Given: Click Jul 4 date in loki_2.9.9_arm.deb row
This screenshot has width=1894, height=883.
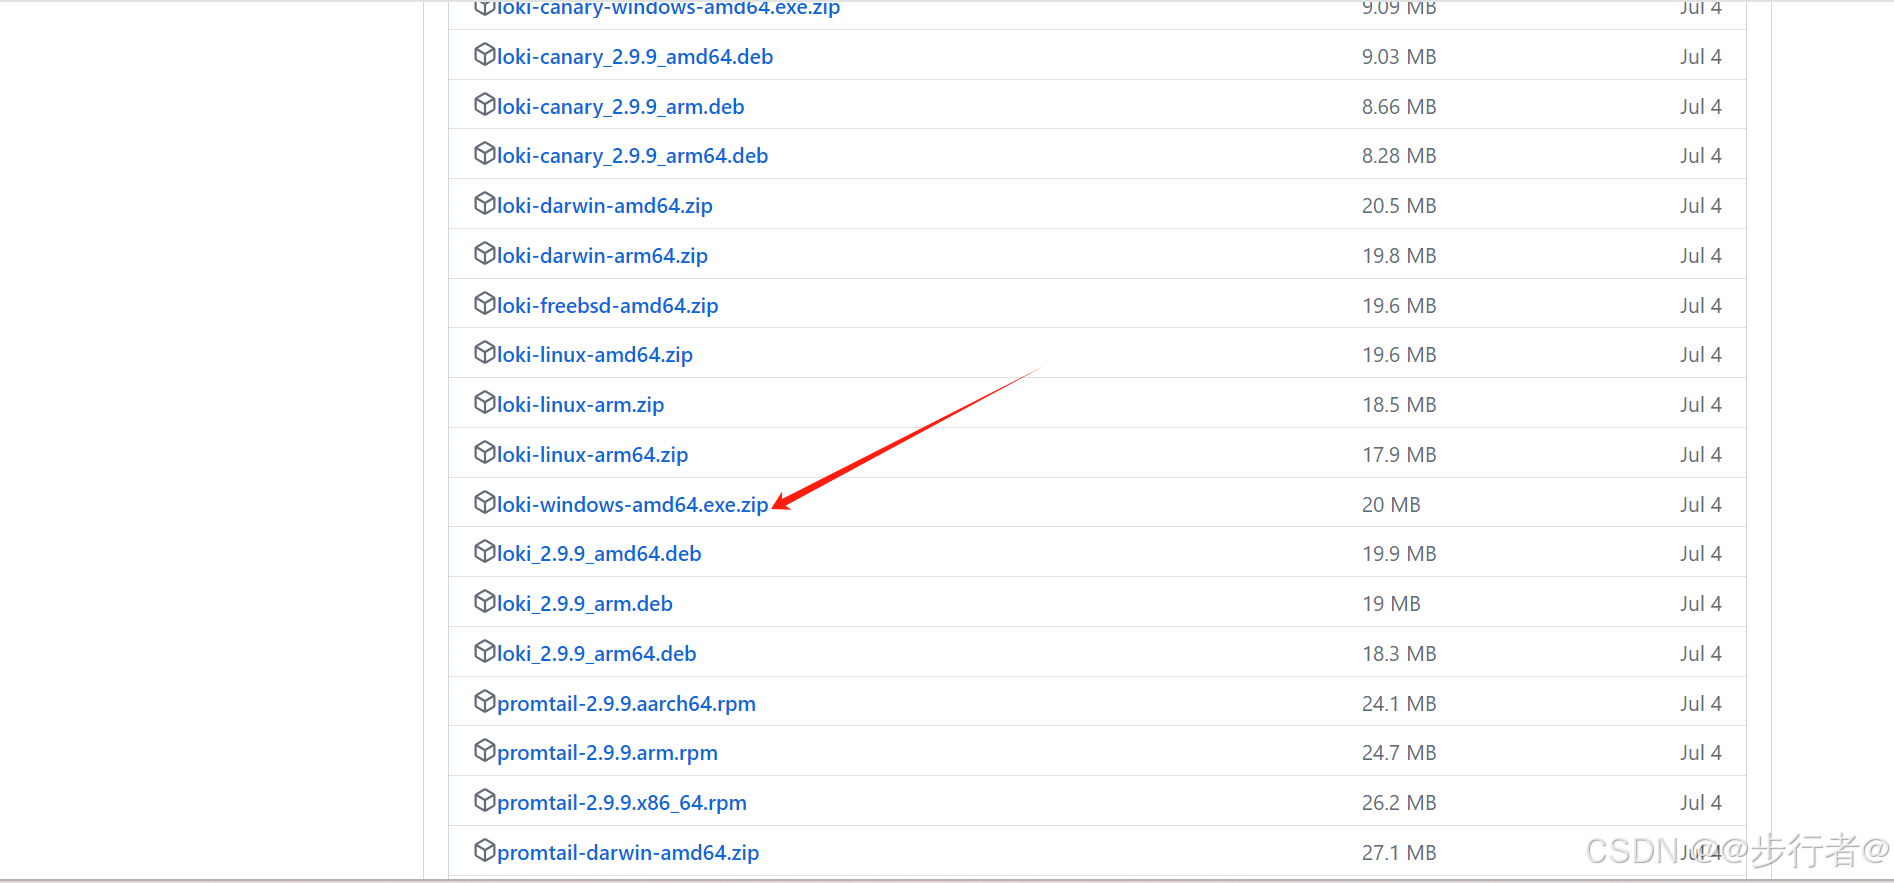Looking at the screenshot, I should tap(1701, 604).
